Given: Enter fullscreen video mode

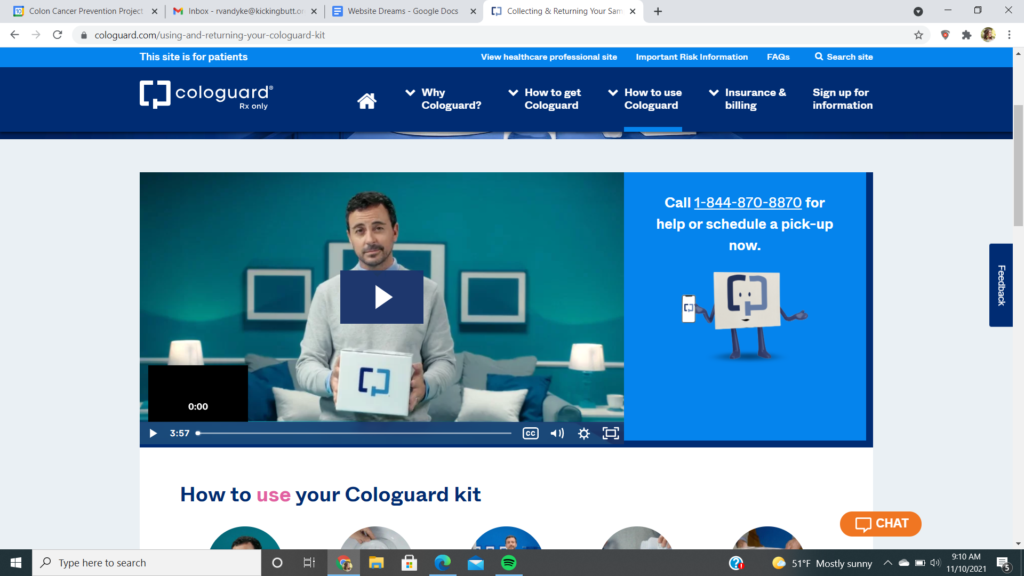Looking at the screenshot, I should (610, 433).
